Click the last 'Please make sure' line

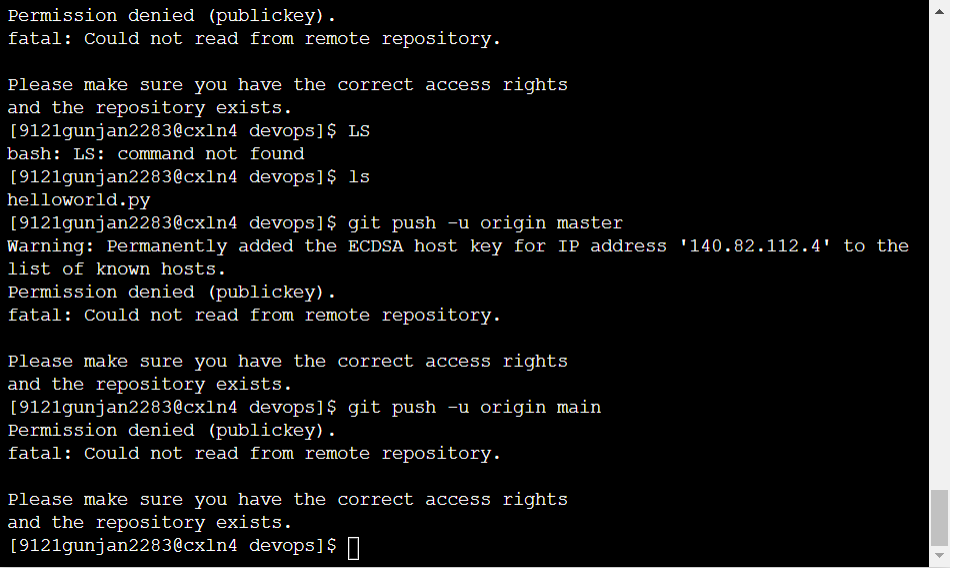[x=287, y=500]
